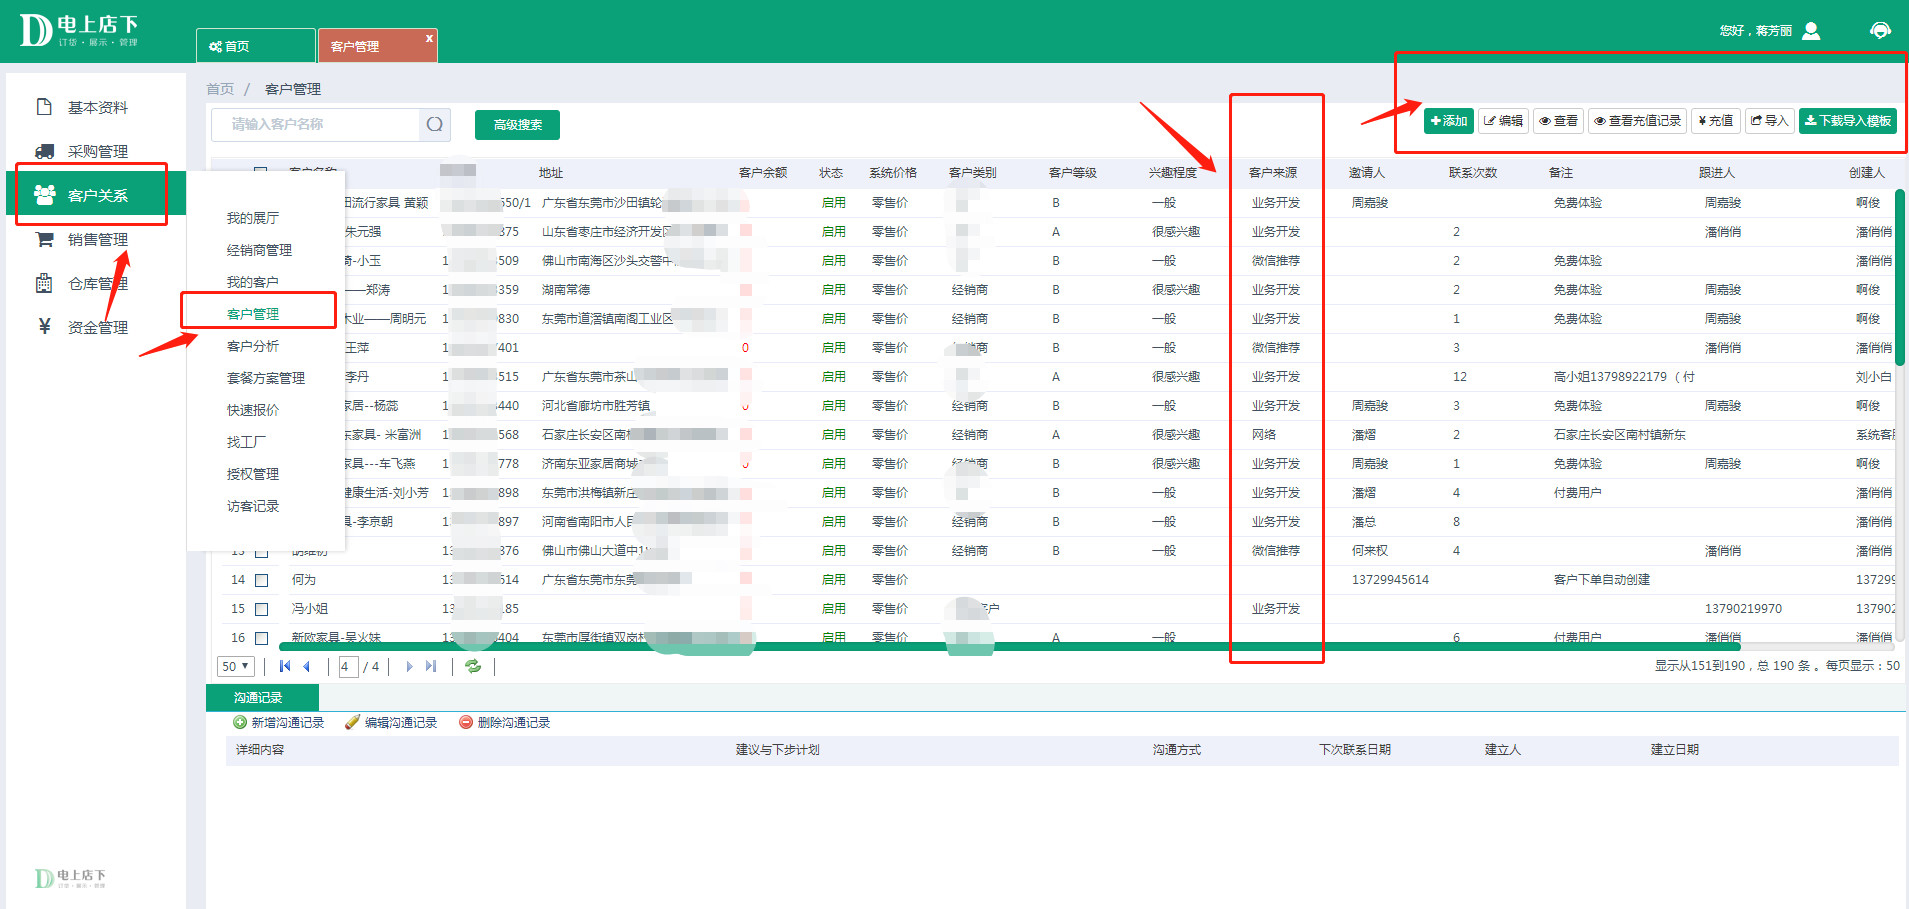Image resolution: width=1909 pixels, height=909 pixels.
Task: Check the checkbox for row 14 何为
Action: (x=262, y=580)
